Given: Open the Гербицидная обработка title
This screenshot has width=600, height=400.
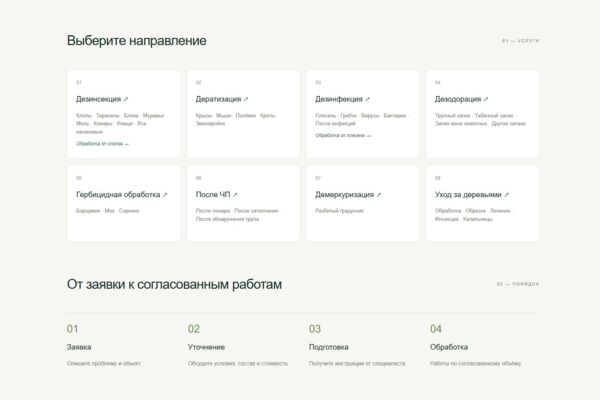Looking at the screenshot, I should click(118, 194).
